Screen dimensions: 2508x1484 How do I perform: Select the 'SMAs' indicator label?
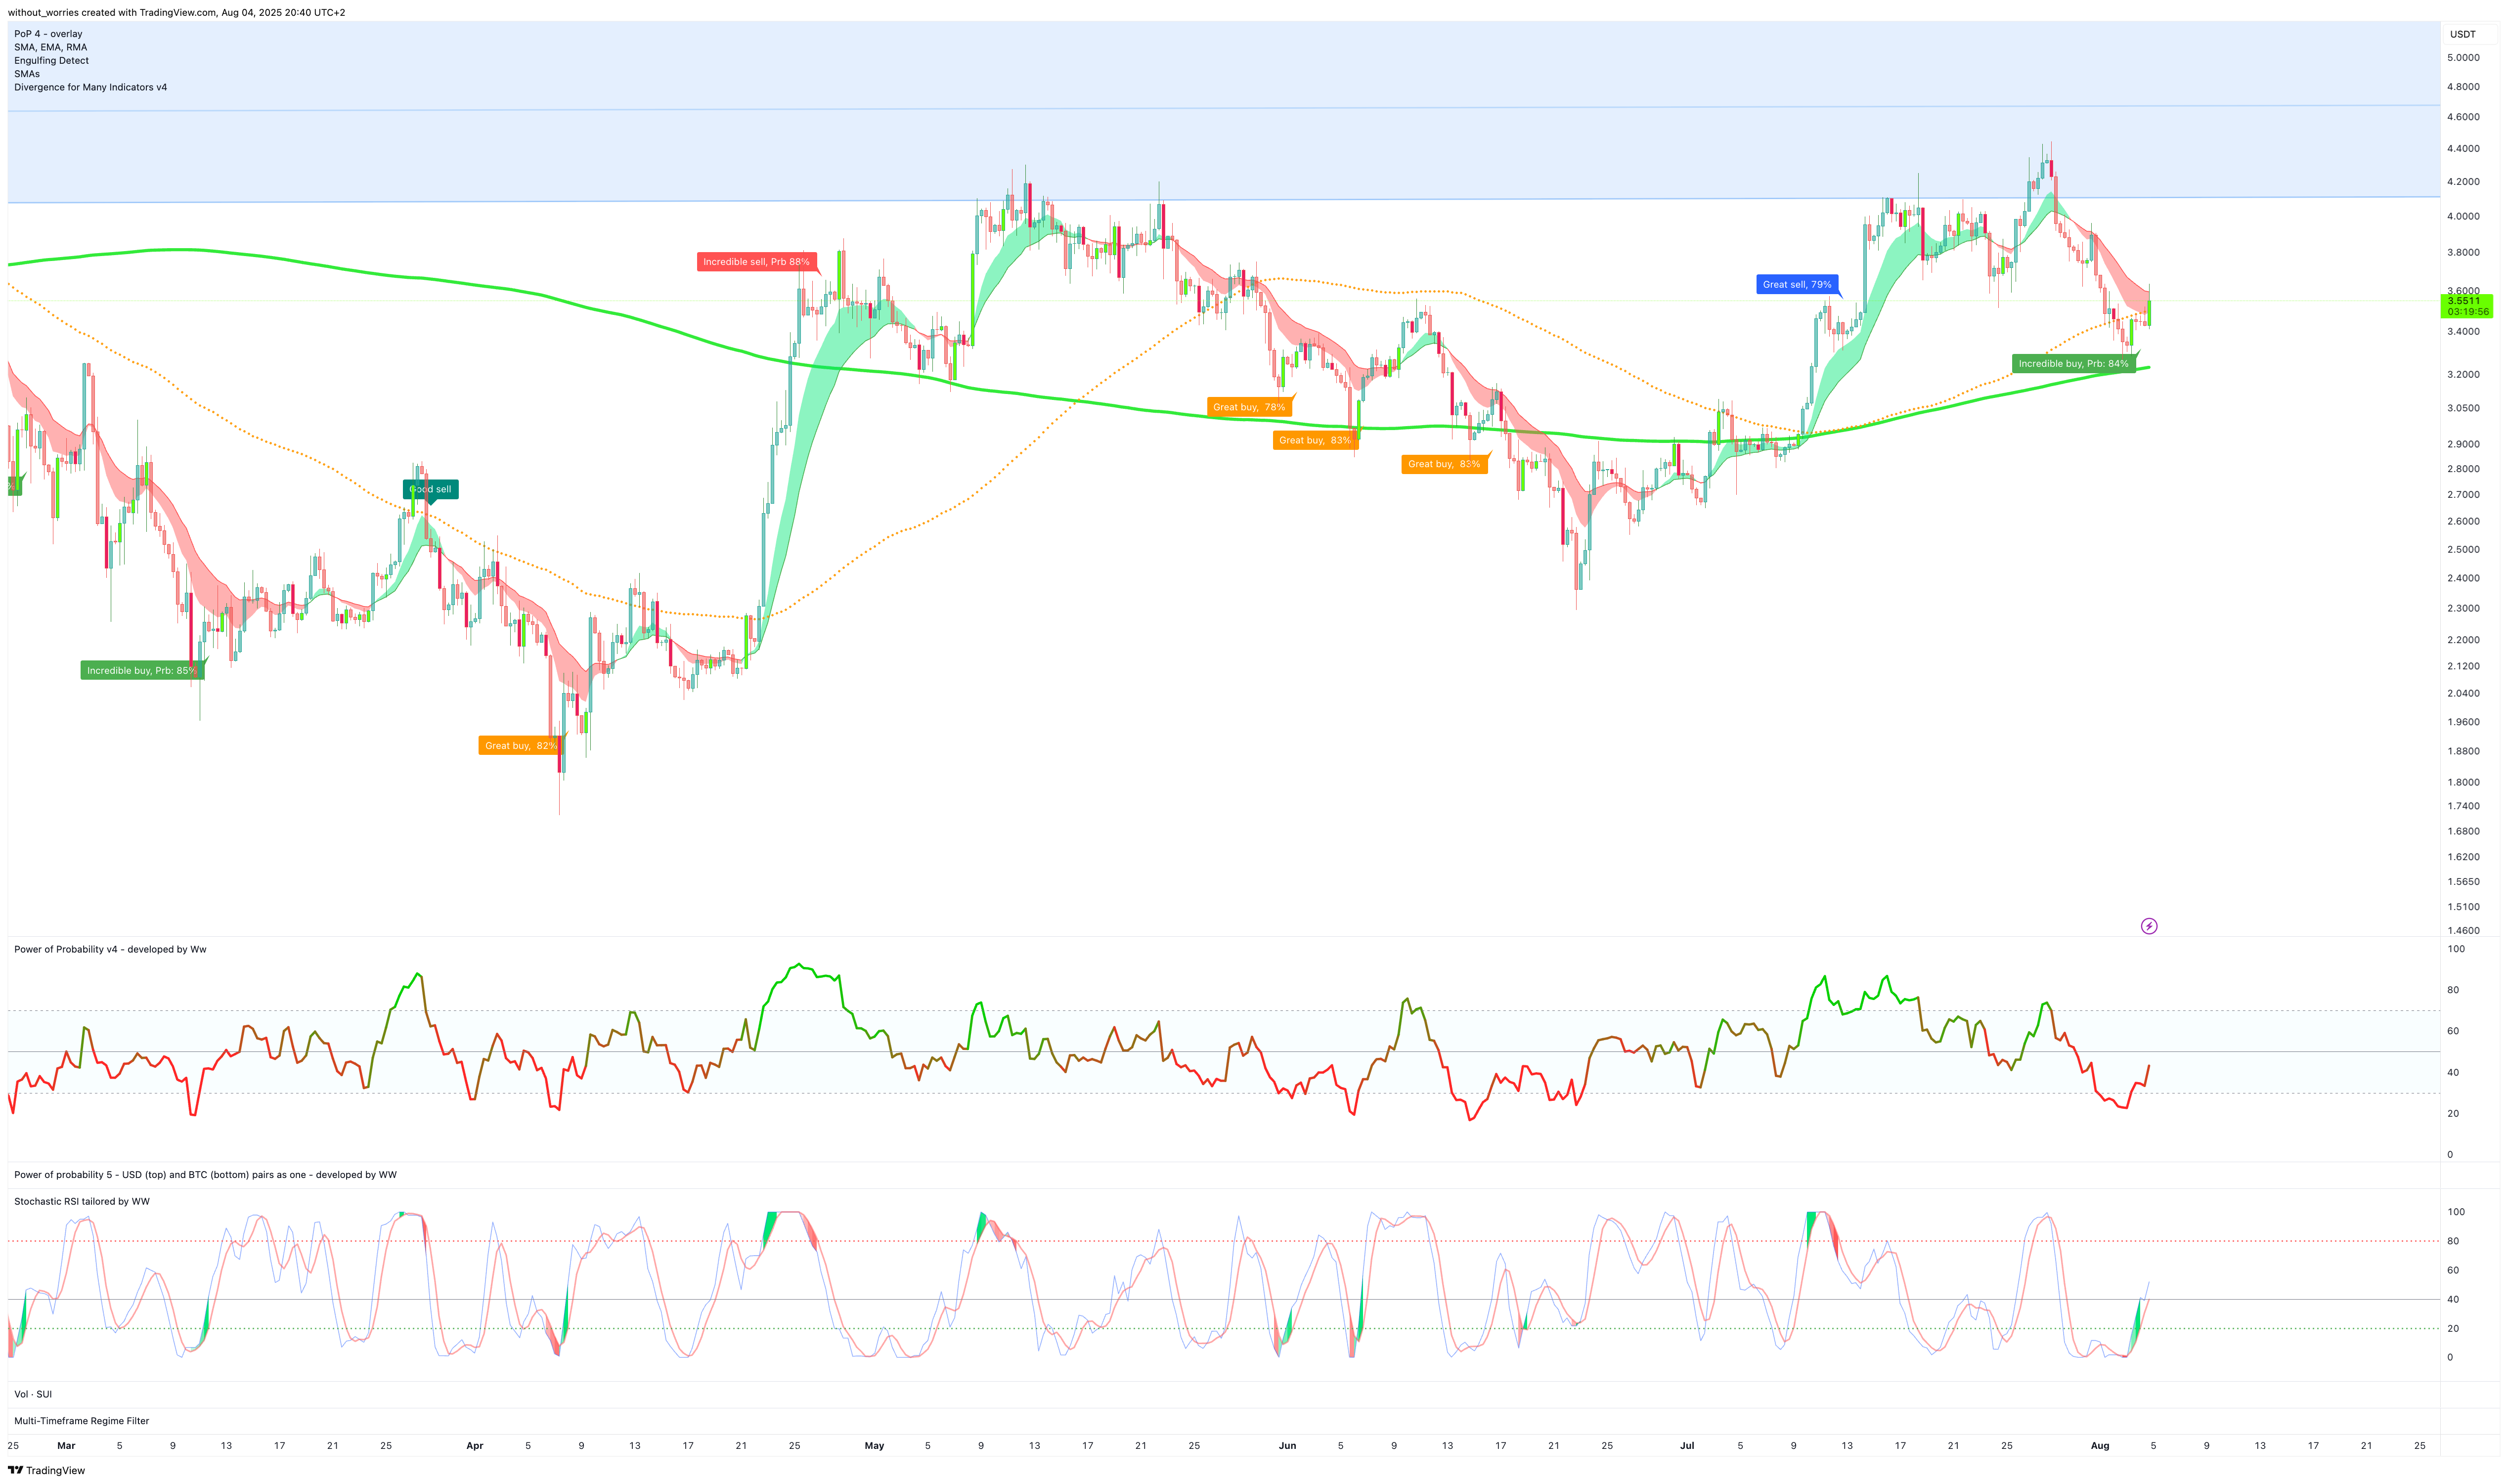(x=27, y=74)
